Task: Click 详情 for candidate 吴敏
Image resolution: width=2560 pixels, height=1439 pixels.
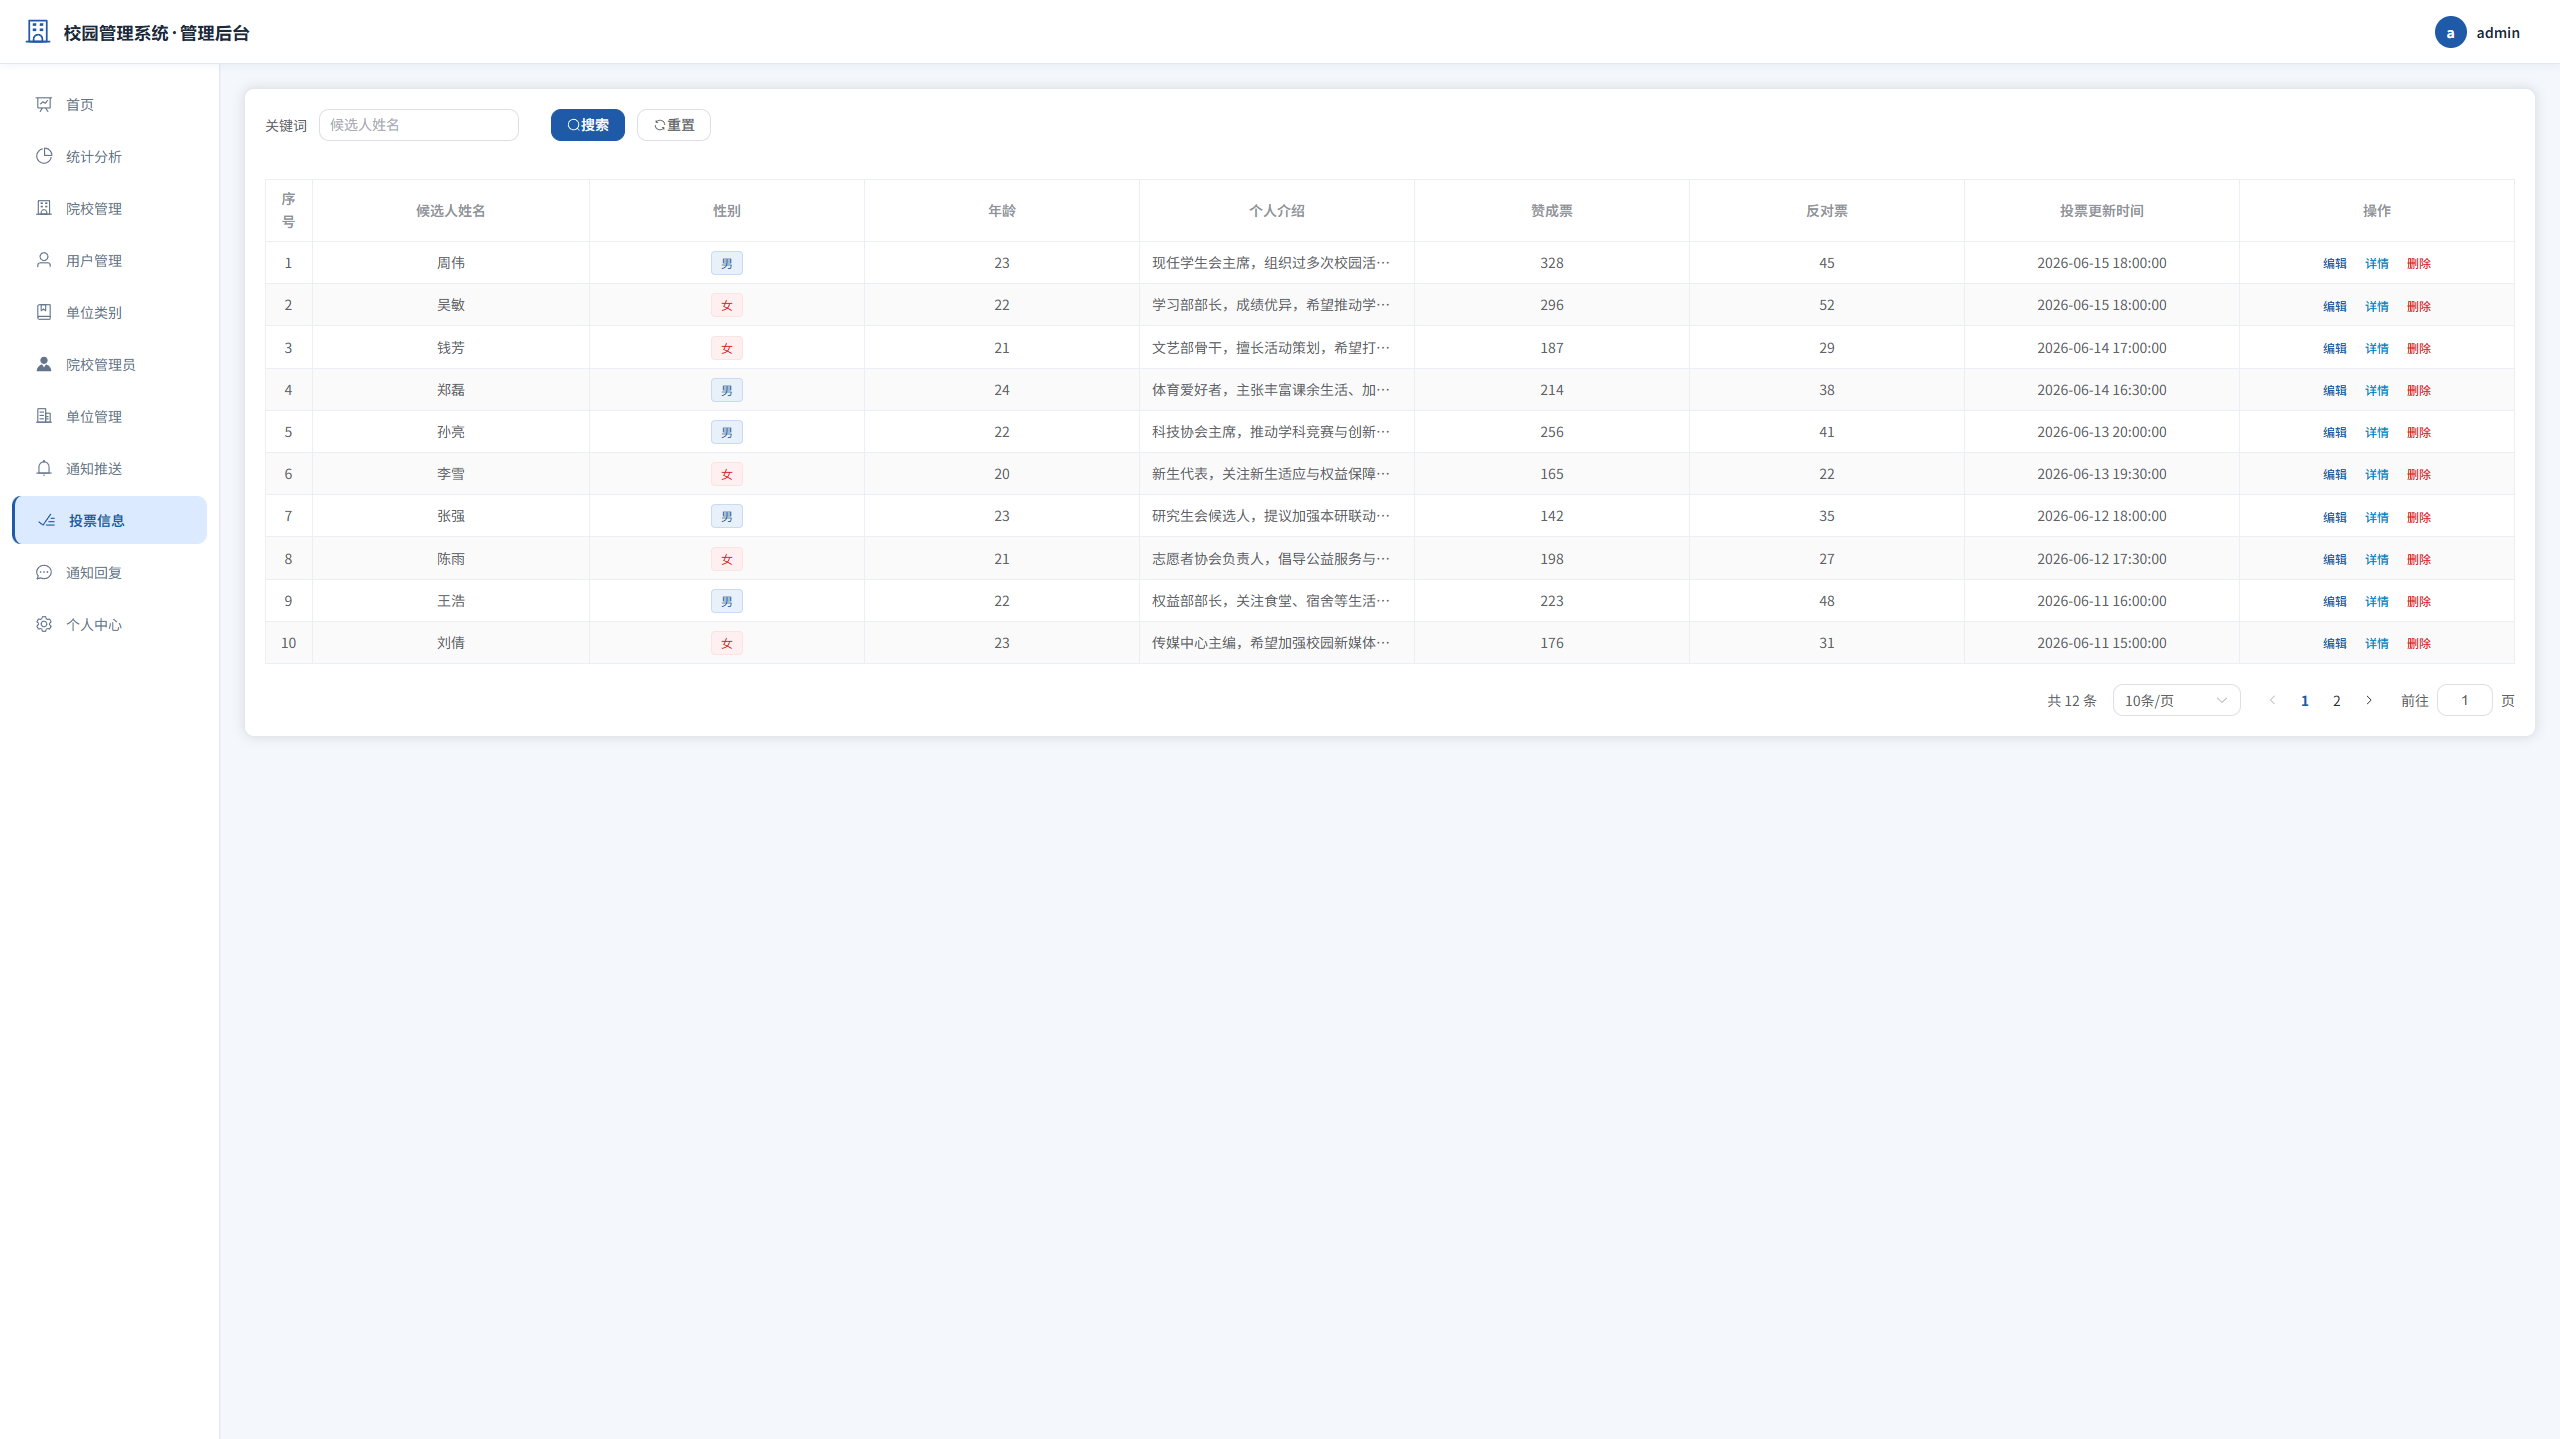Action: click(2377, 306)
